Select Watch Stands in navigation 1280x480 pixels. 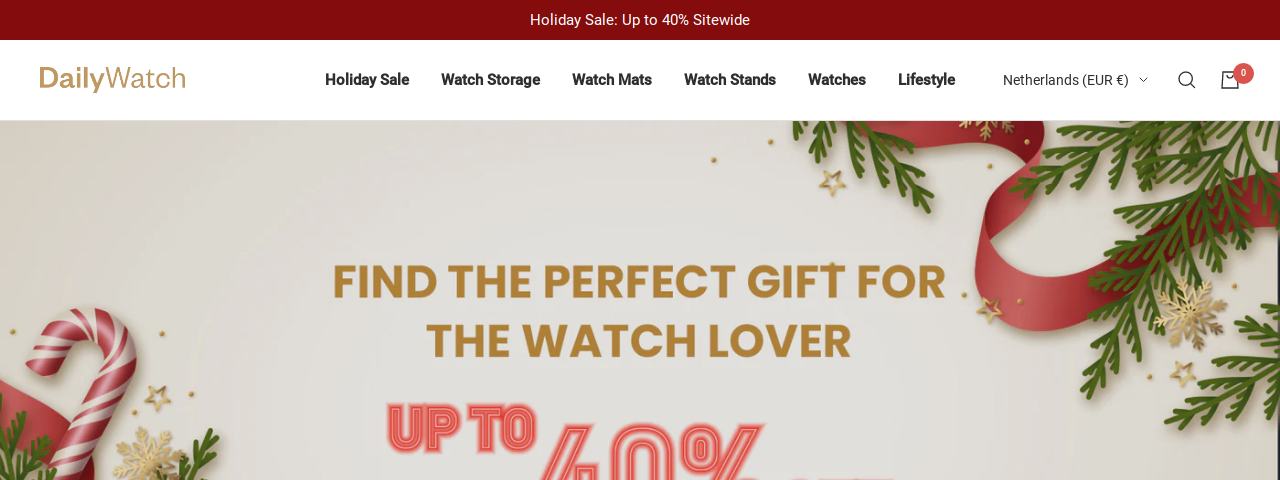coord(730,80)
